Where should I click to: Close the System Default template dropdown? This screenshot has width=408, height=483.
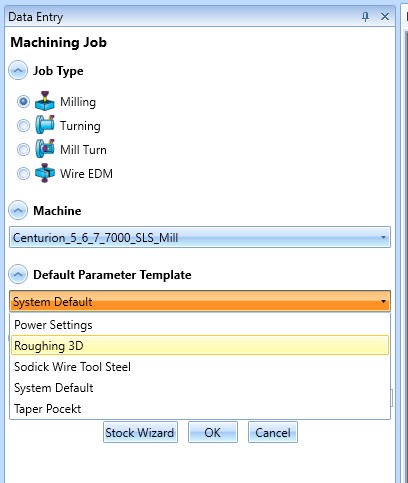tap(200, 301)
